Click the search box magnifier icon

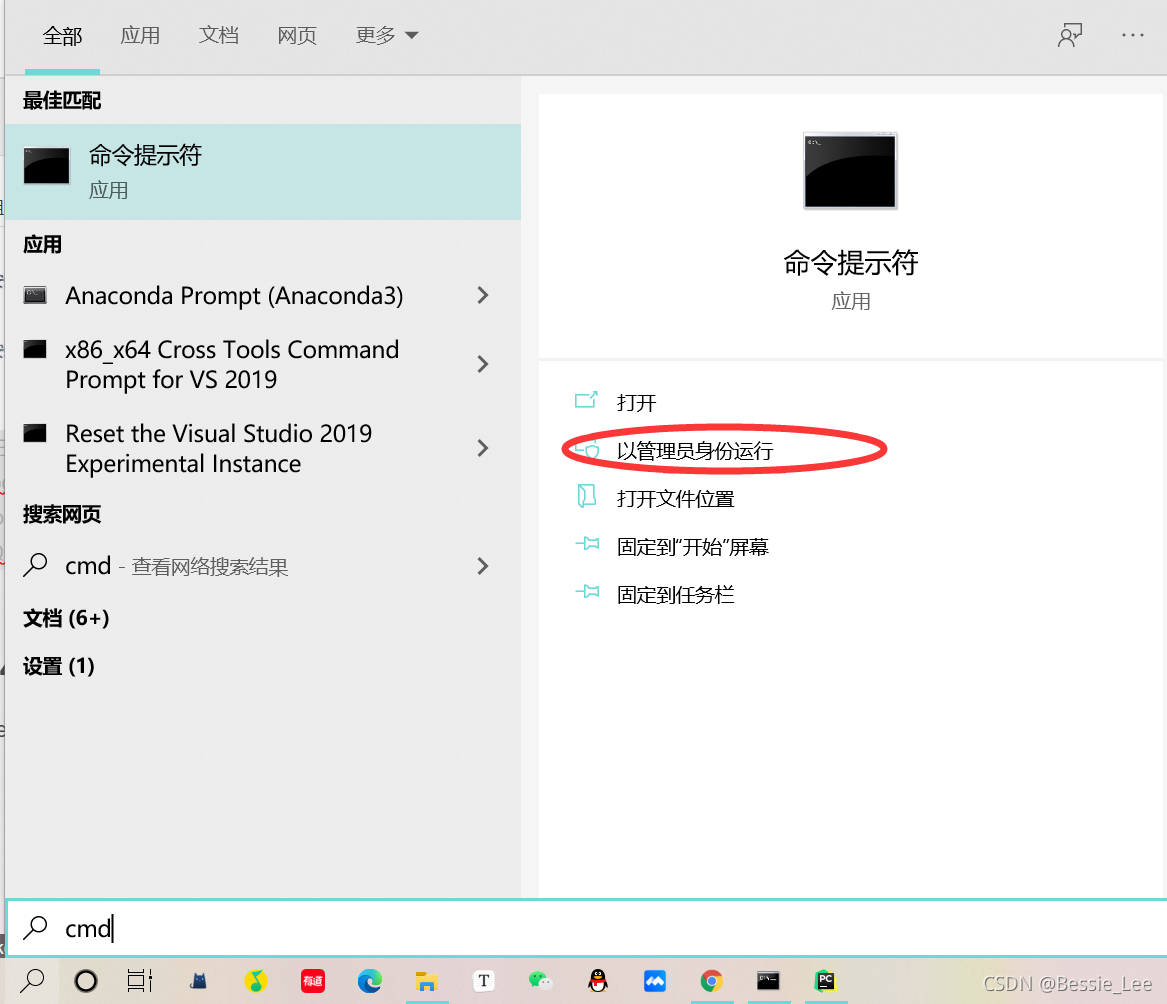[x=35, y=928]
